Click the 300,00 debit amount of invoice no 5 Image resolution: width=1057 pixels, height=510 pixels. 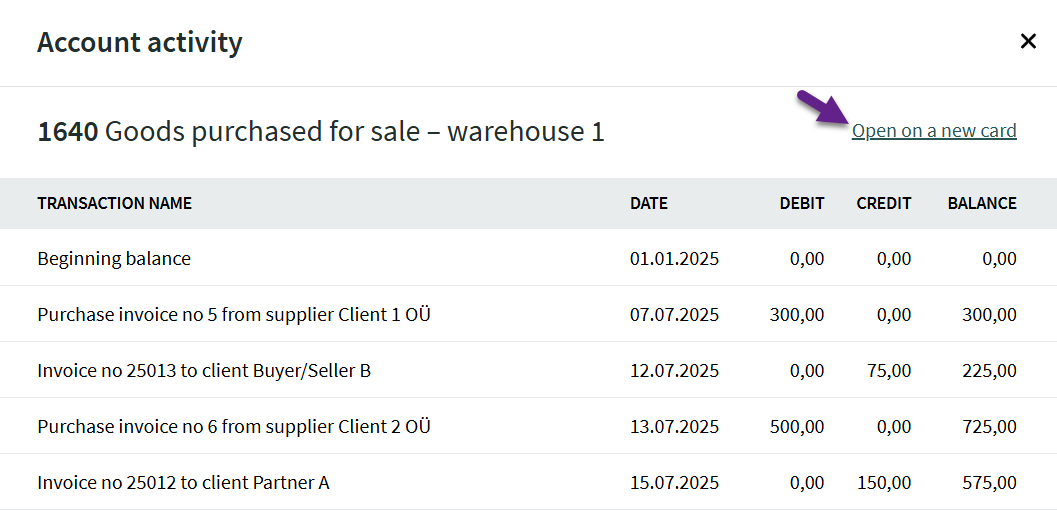click(x=797, y=315)
